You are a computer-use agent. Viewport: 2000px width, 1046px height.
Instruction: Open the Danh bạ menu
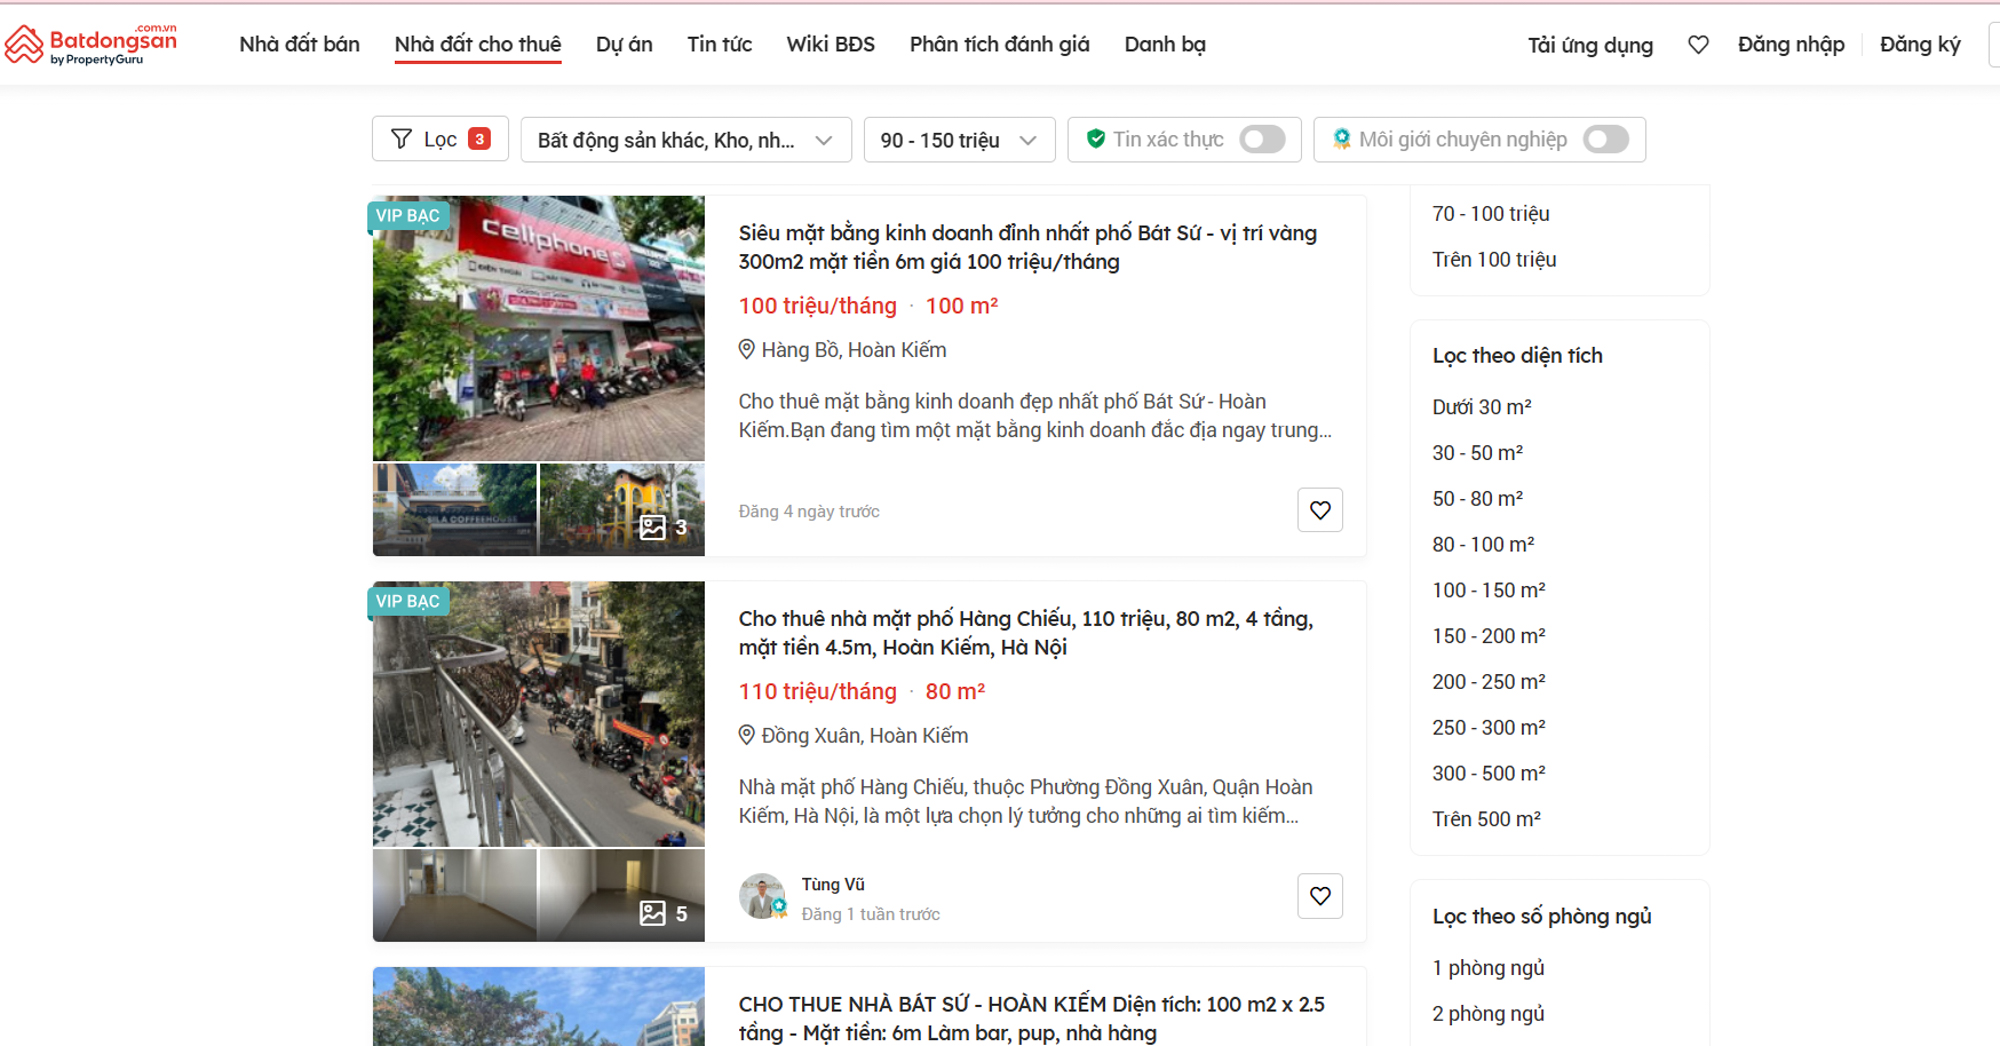point(1165,44)
